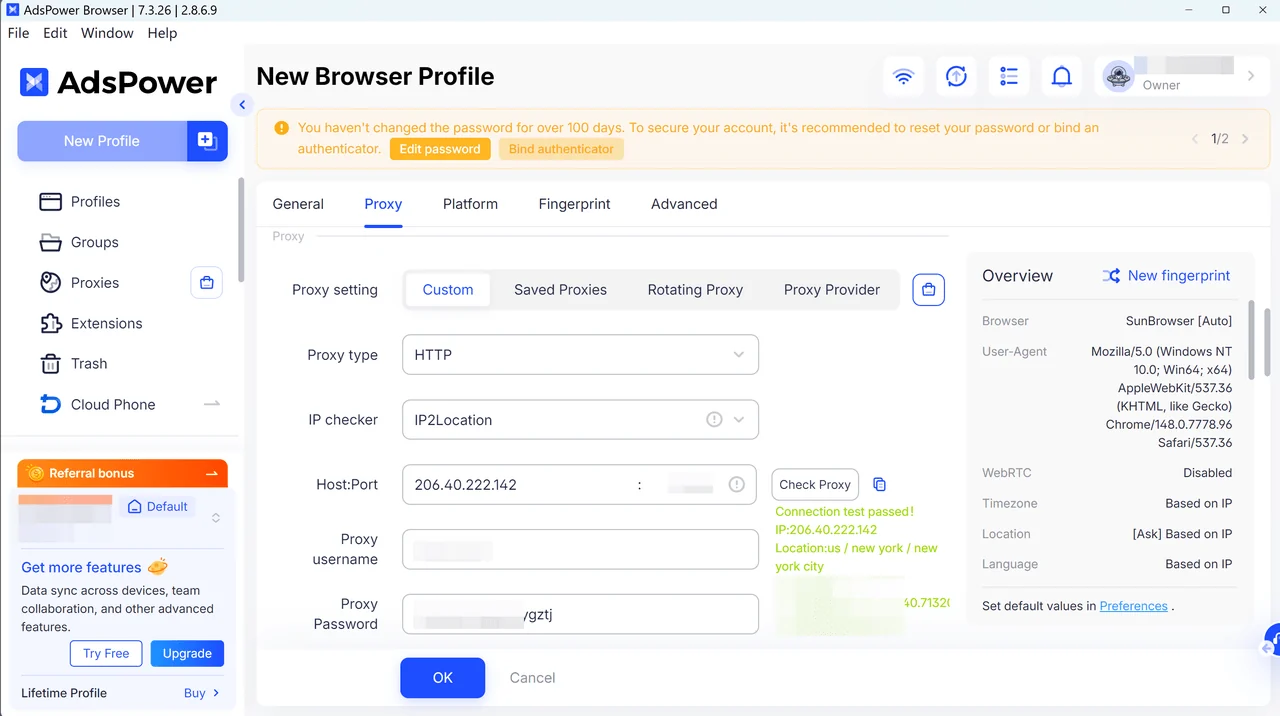Screen dimensions: 1280x716
Task: Expand Lifetime Profile Buy chevron
Action: coord(216,693)
